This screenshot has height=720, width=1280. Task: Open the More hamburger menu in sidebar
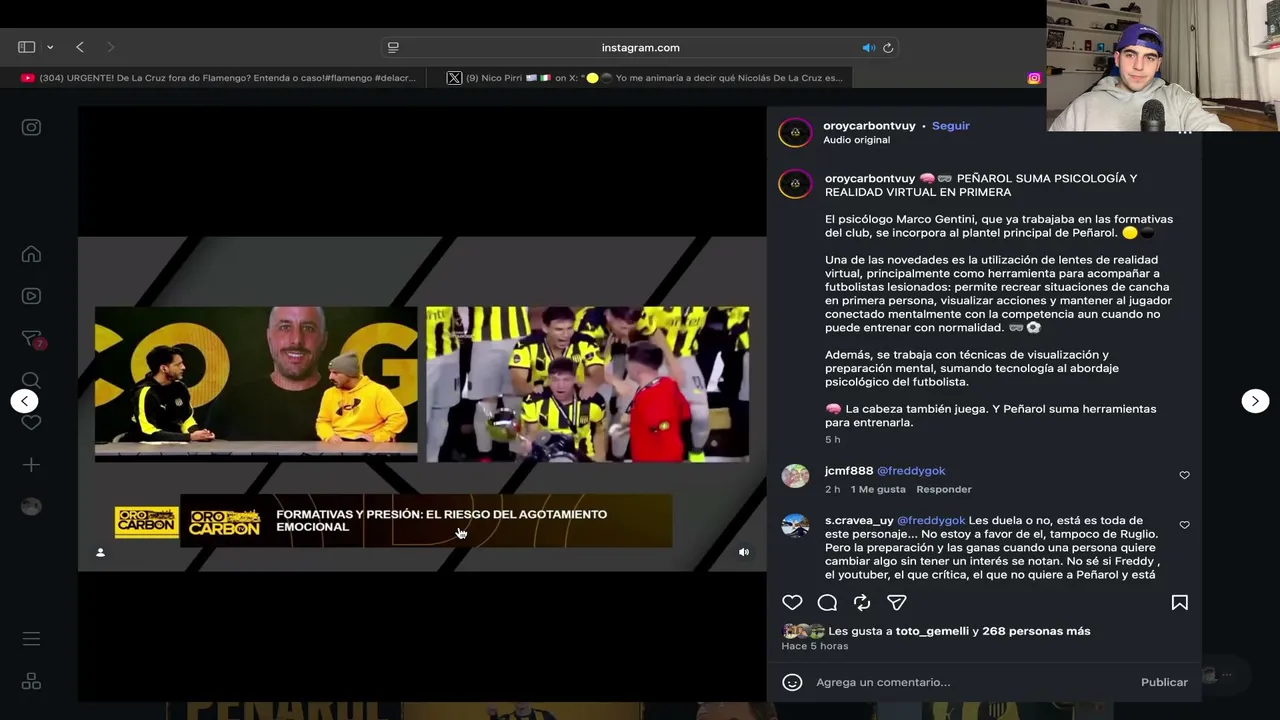31,638
